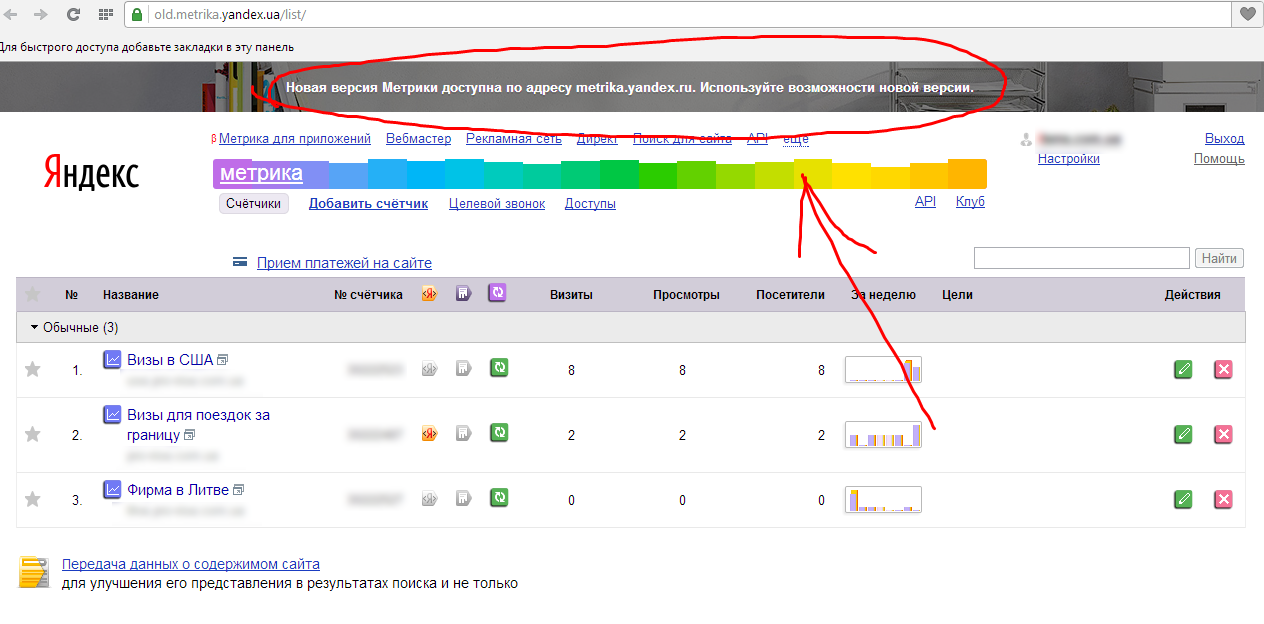The width and height of the screenshot is (1264, 624).
Task: Open the Поиск для сайта link
Action: tap(682, 139)
